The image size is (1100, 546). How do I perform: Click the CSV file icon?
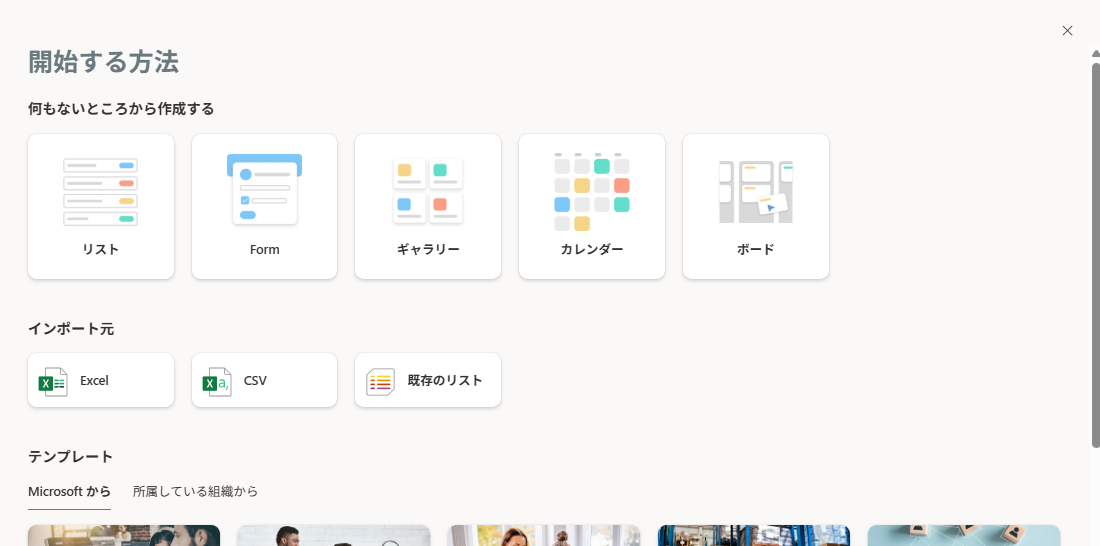[x=217, y=382]
